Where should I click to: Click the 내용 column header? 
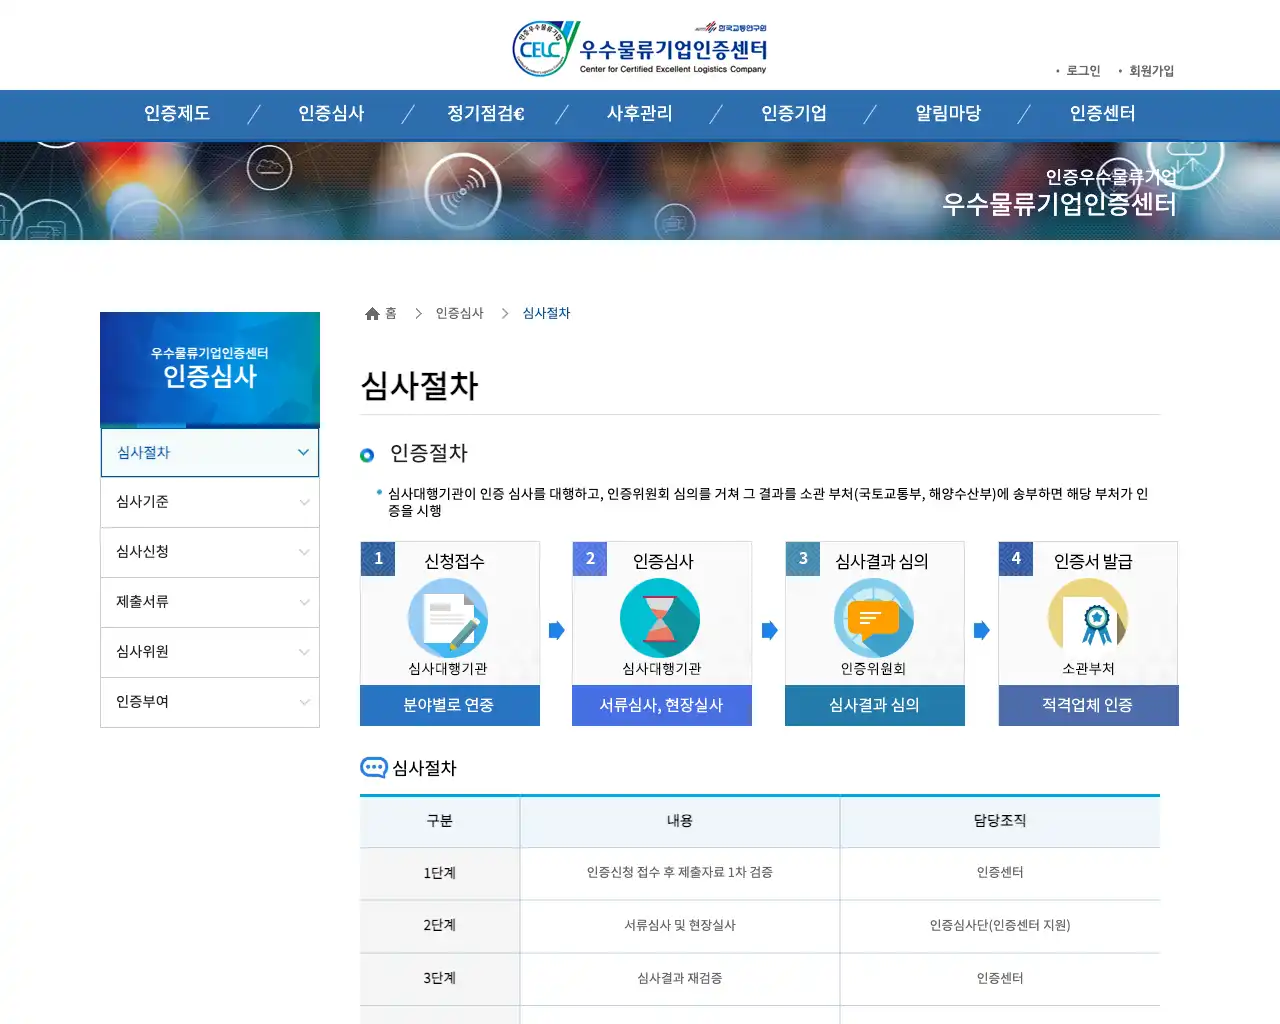click(680, 821)
